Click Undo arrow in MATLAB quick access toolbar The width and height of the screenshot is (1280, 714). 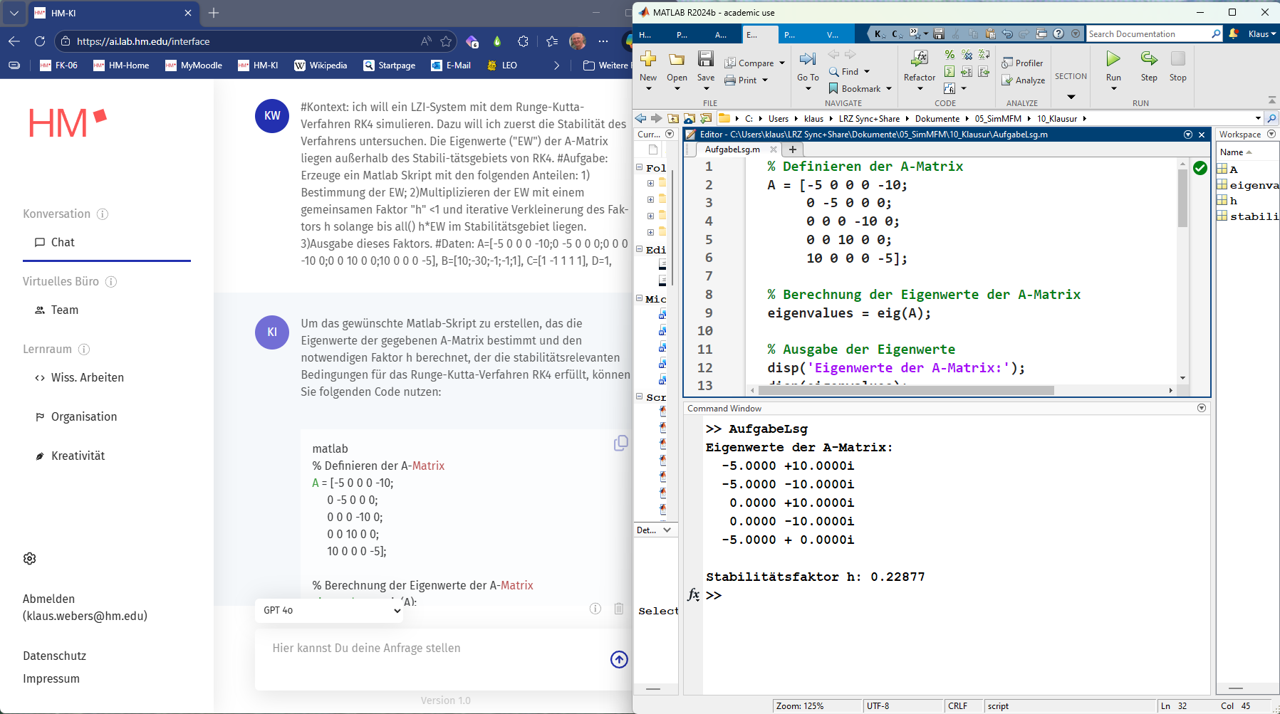[1007, 34]
